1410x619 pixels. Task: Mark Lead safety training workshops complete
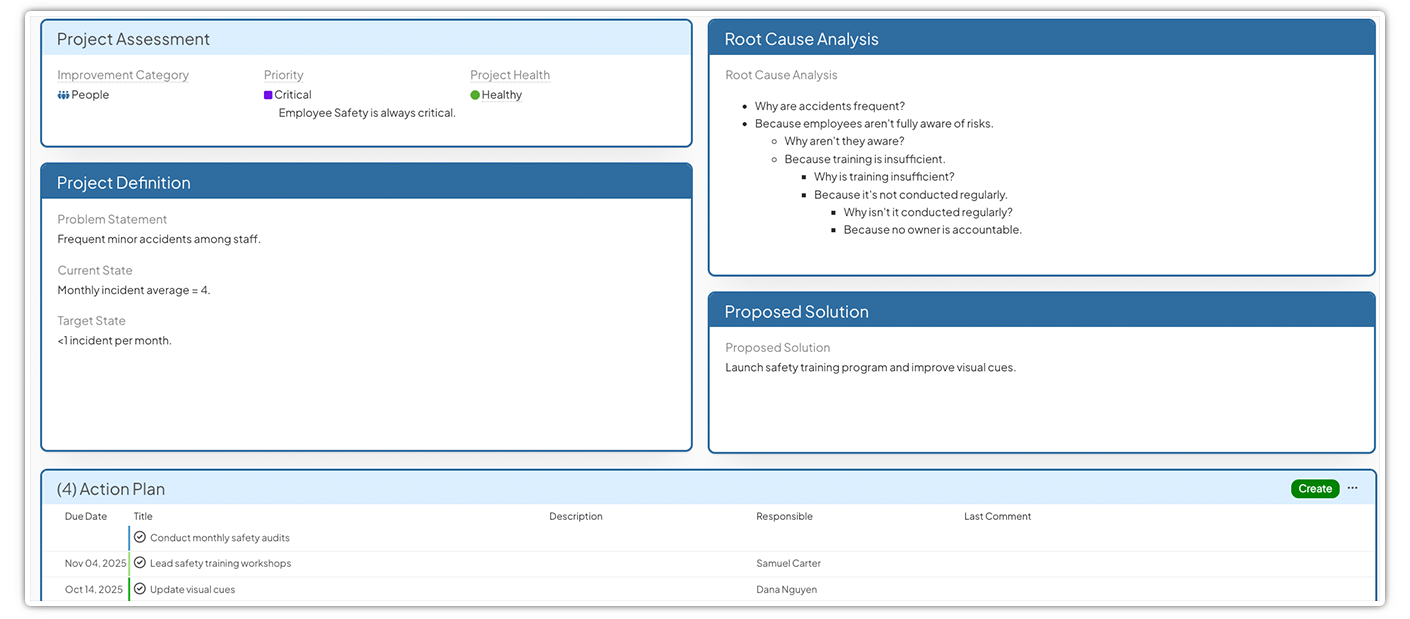pos(140,563)
